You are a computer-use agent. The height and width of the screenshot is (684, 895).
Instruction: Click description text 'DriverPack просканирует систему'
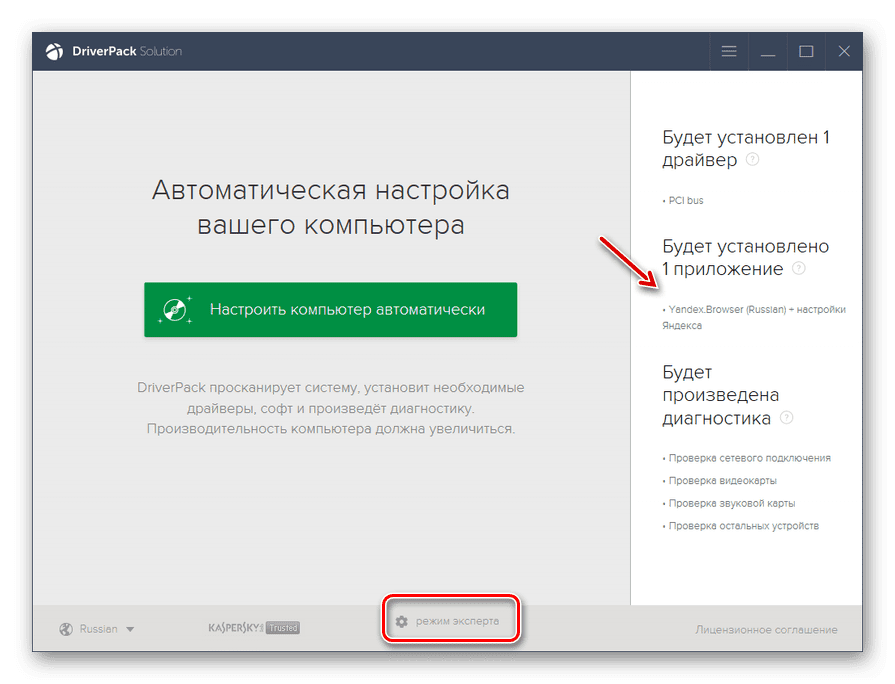[330, 408]
